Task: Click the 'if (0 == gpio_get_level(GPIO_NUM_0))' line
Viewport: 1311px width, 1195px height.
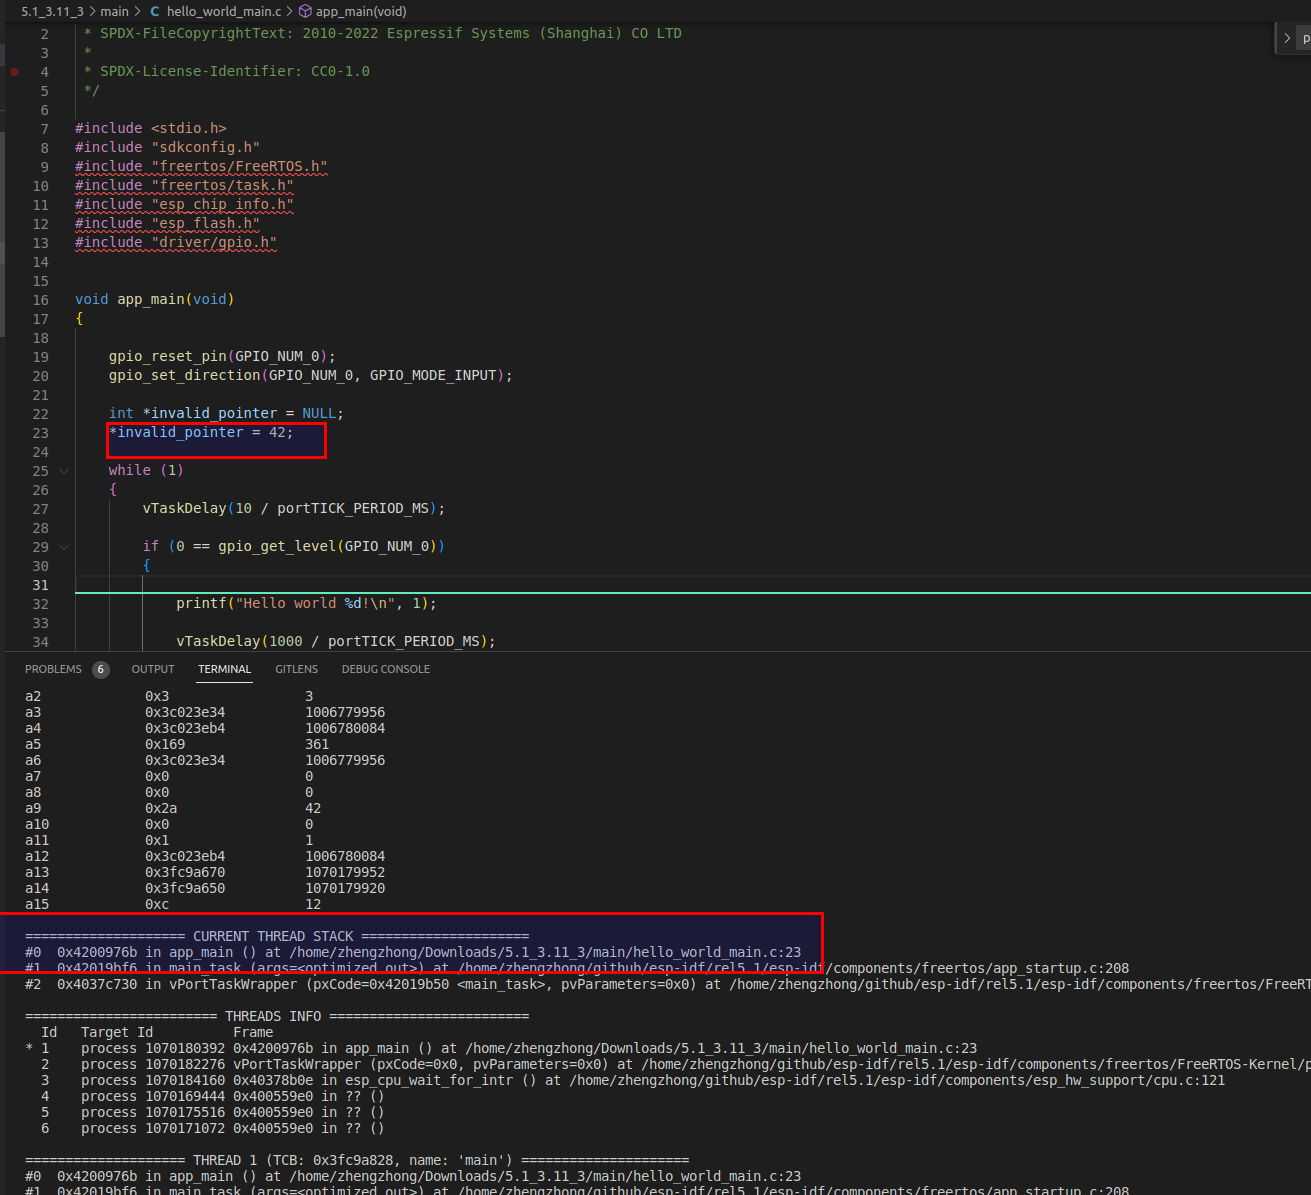Action: (294, 546)
